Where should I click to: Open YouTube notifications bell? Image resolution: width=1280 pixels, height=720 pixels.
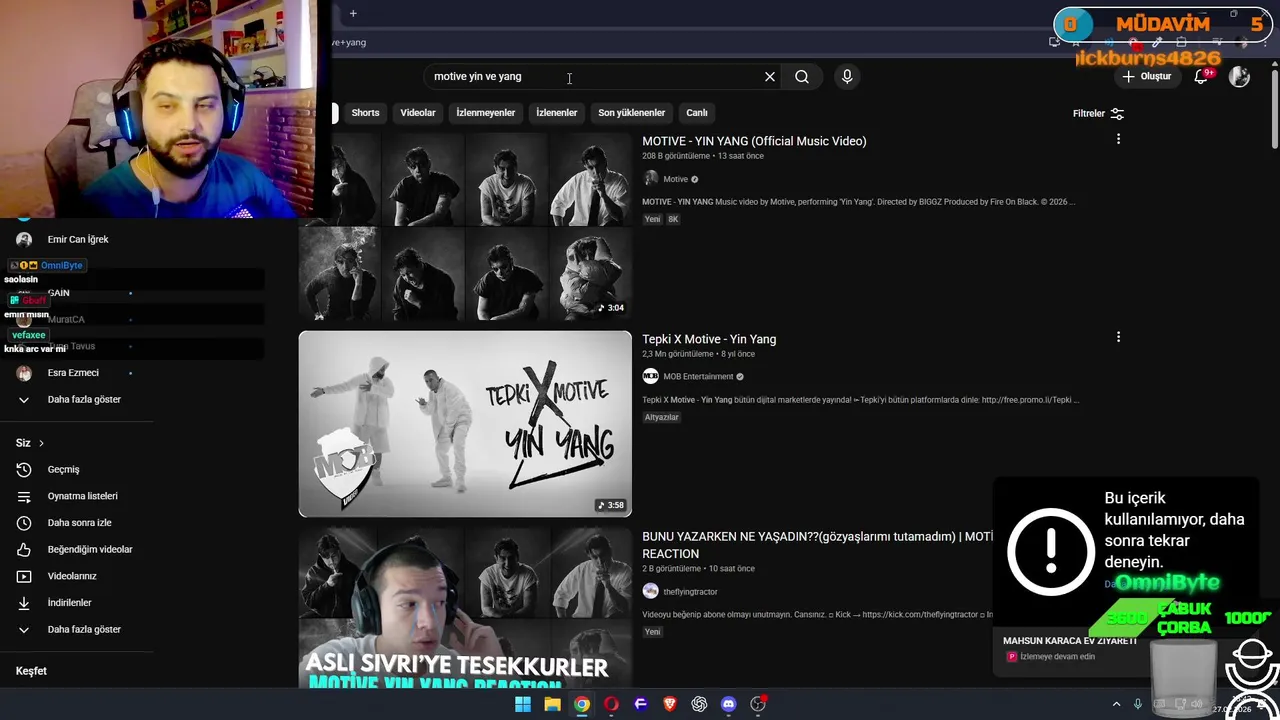(x=1201, y=77)
